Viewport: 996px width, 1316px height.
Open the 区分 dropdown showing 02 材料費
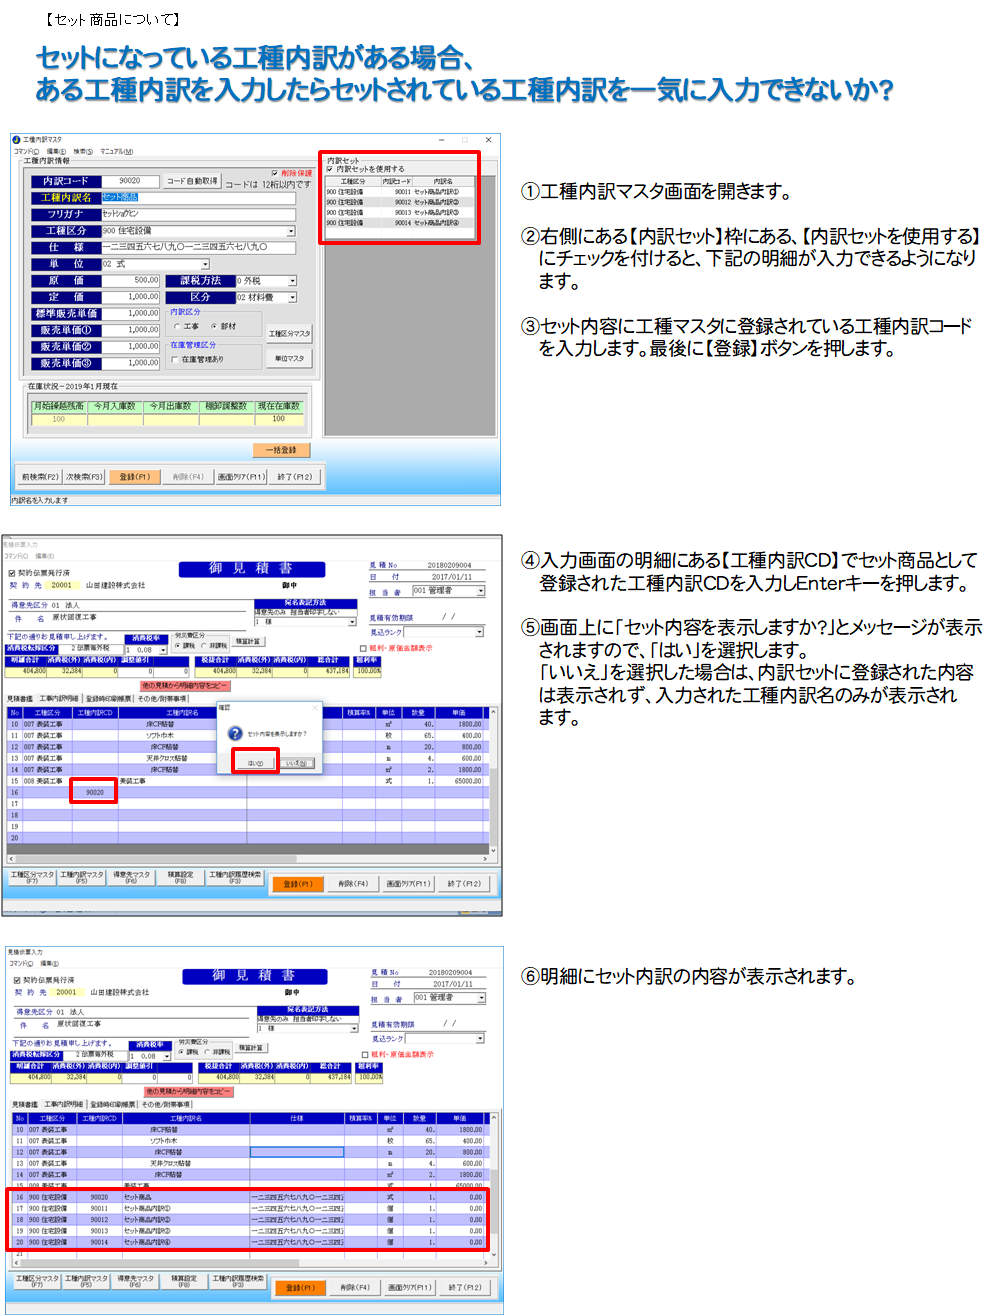click(x=292, y=297)
